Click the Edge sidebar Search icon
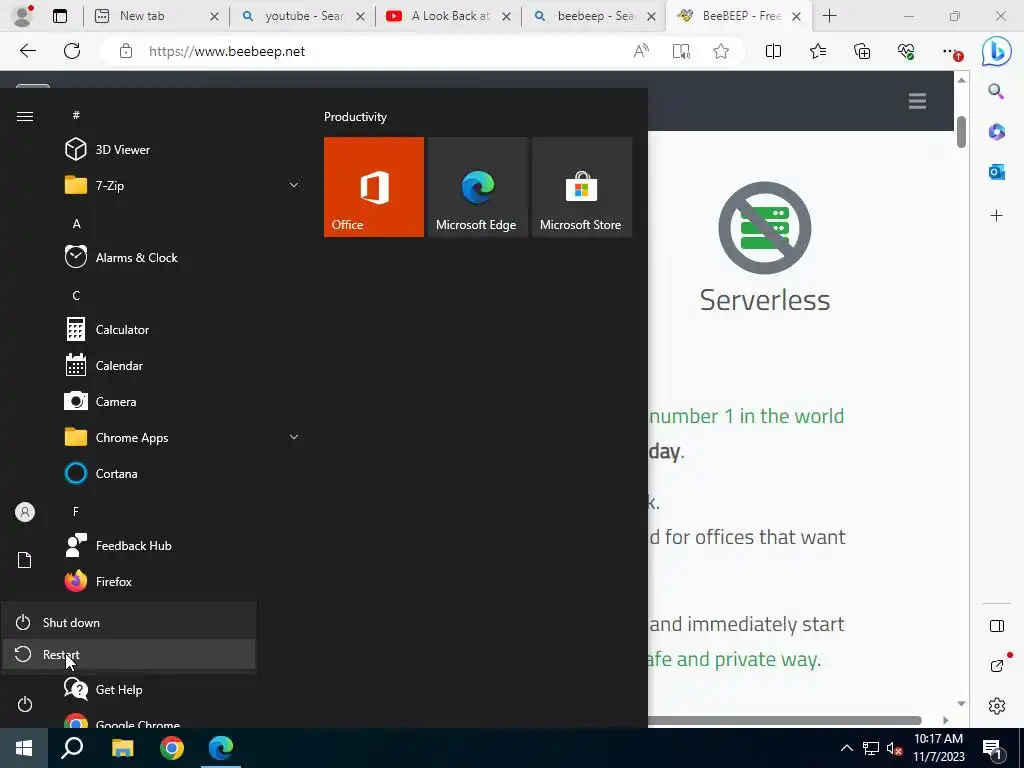The width and height of the screenshot is (1024, 768). pos(996,91)
